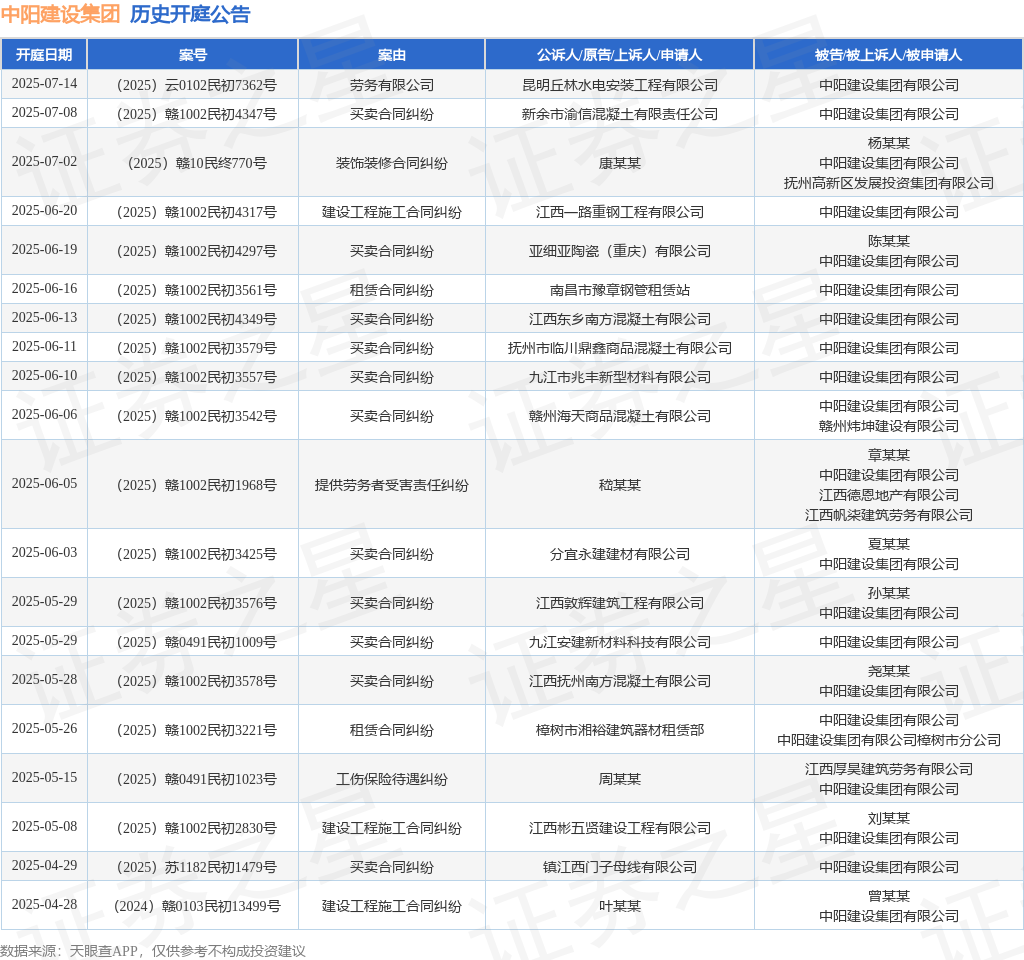Click case cause 提供劳务者受害责任纠纷

[x=392, y=485]
